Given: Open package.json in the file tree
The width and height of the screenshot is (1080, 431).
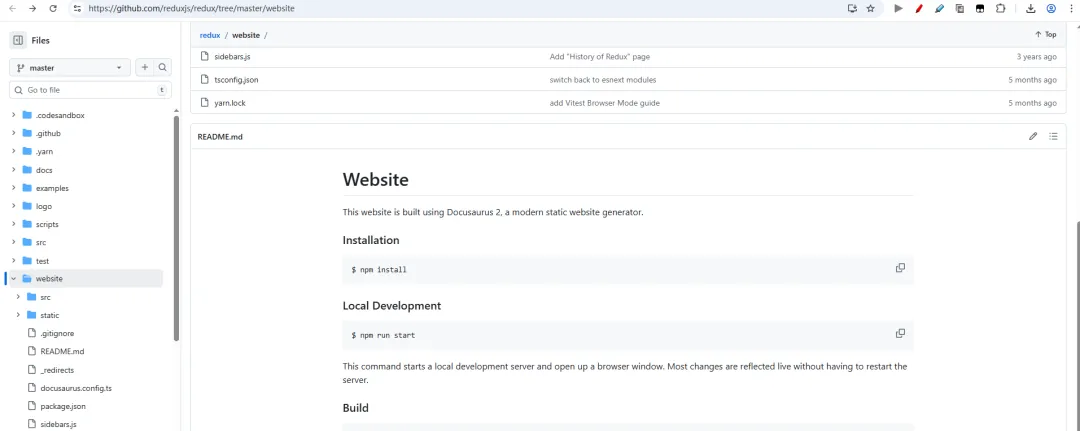Looking at the screenshot, I should click(63, 406).
